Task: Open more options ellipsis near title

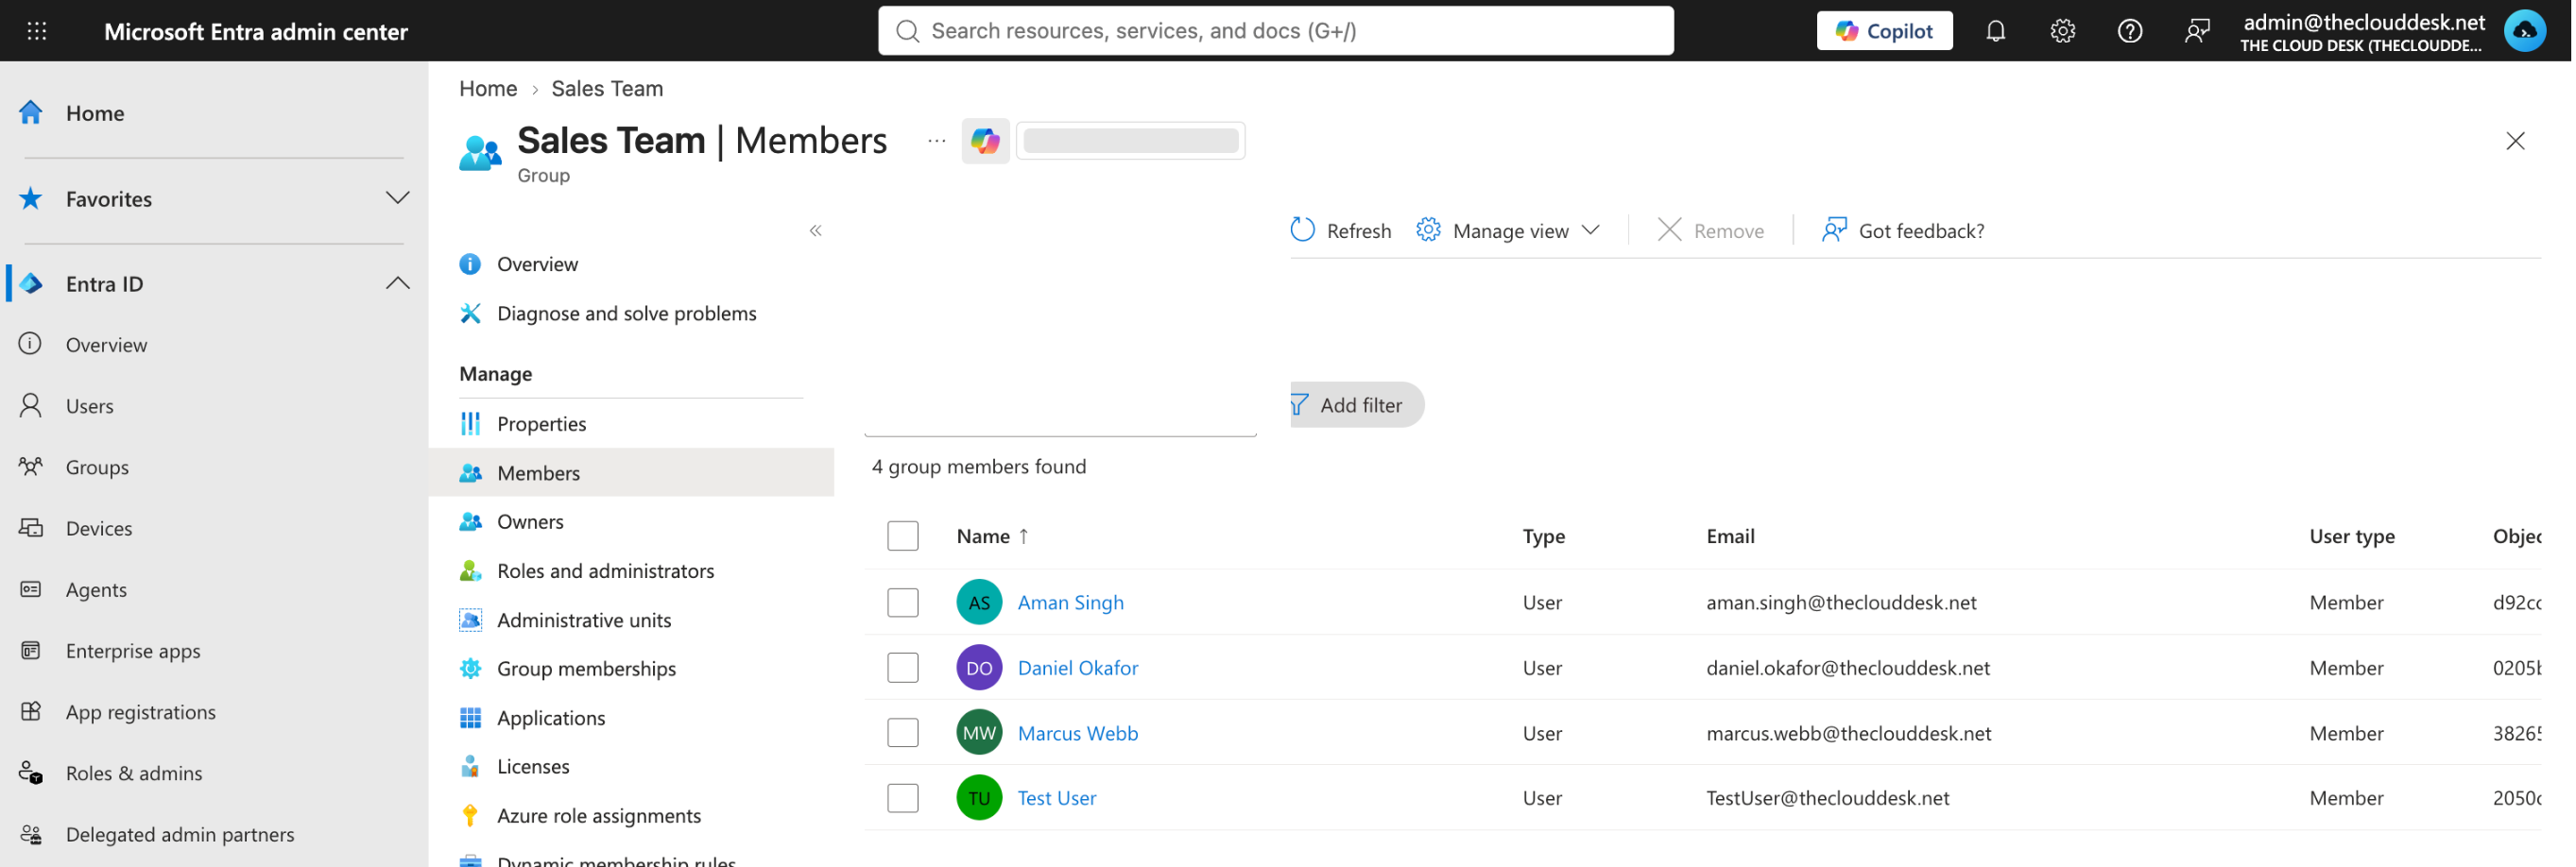Action: [x=937, y=141]
